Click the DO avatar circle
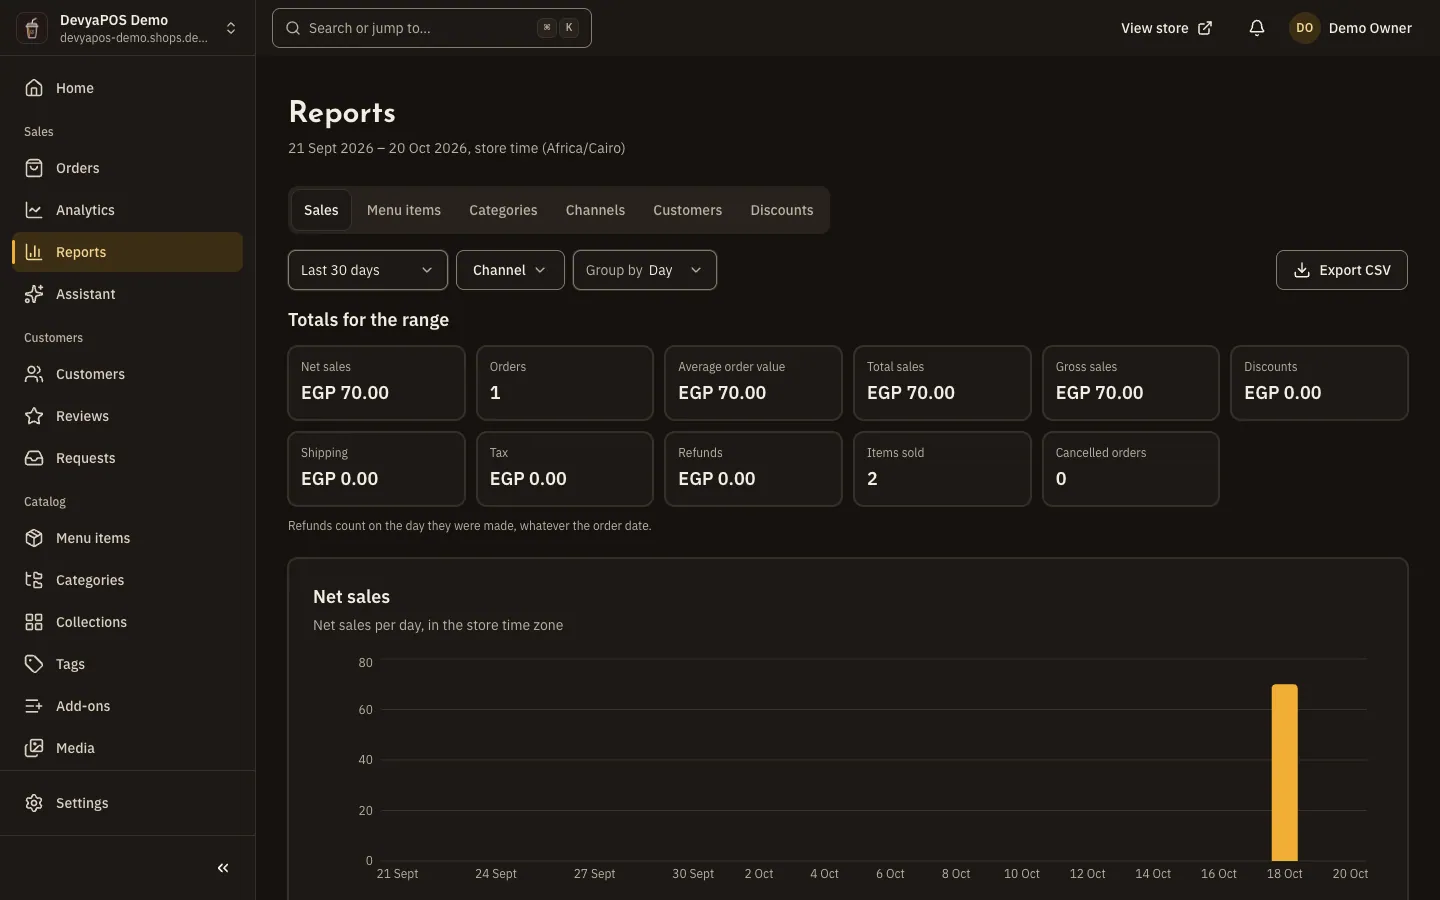1440x900 pixels. 1305,28
